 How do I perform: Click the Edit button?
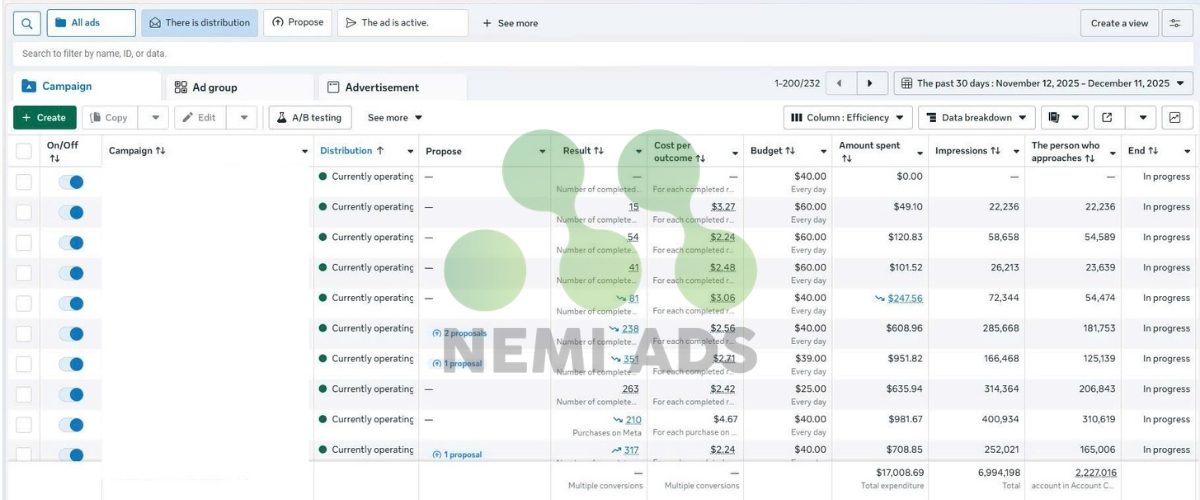click(x=200, y=118)
